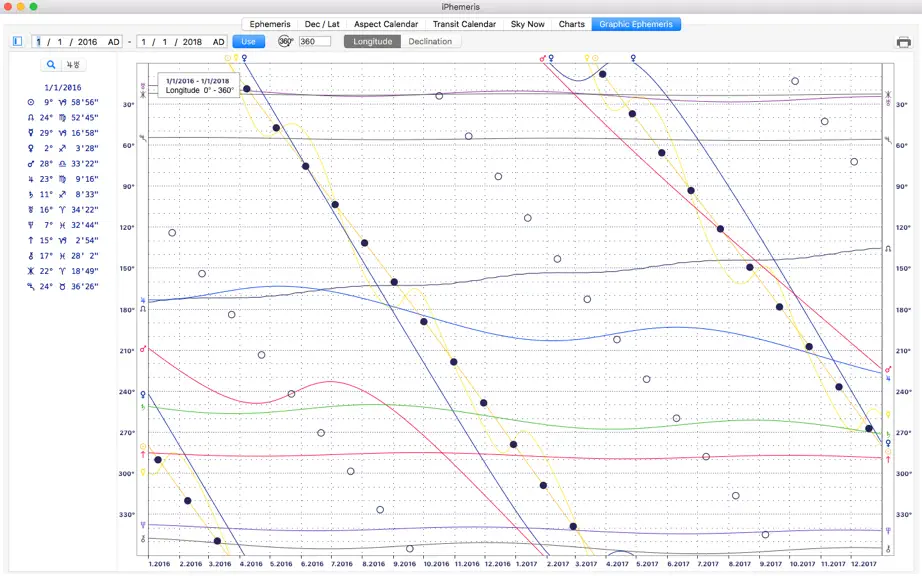Image resolution: width=922 pixels, height=576 pixels.
Task: Switch to Longitude mode
Action: [372, 41]
